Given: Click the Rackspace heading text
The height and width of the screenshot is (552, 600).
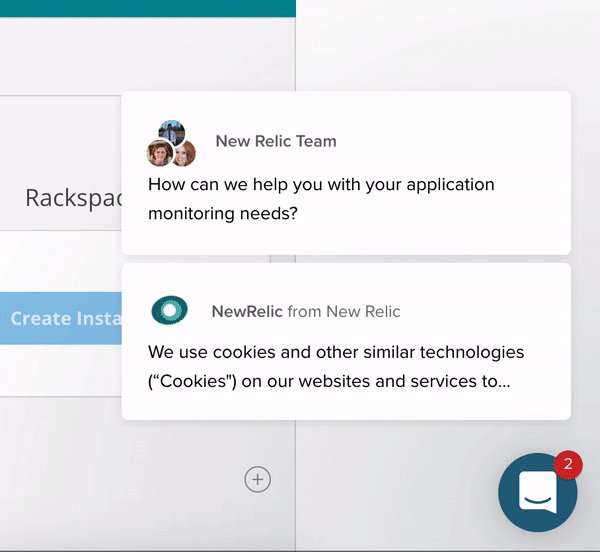Looking at the screenshot, I should tap(73, 199).
